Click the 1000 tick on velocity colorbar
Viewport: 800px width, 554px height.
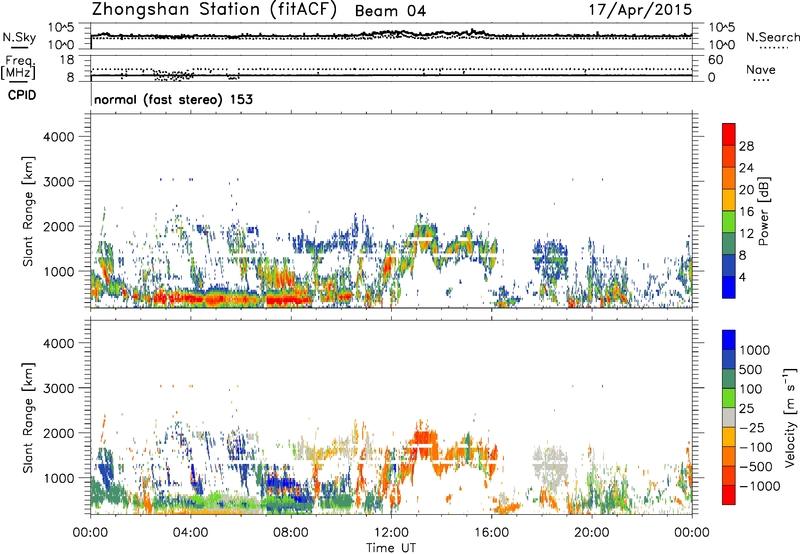755,350
